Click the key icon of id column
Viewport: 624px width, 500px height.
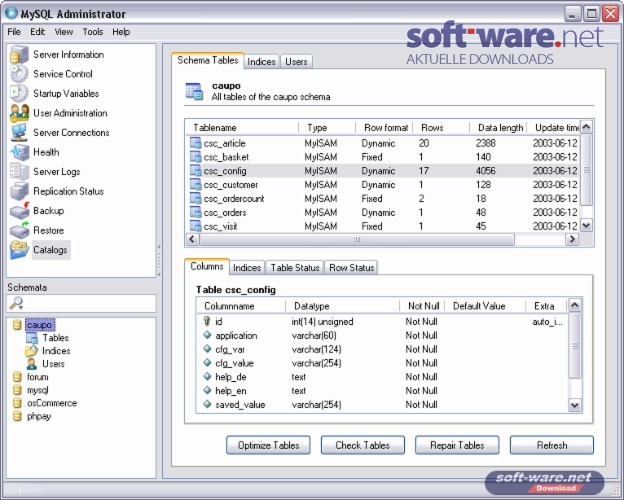point(207,321)
